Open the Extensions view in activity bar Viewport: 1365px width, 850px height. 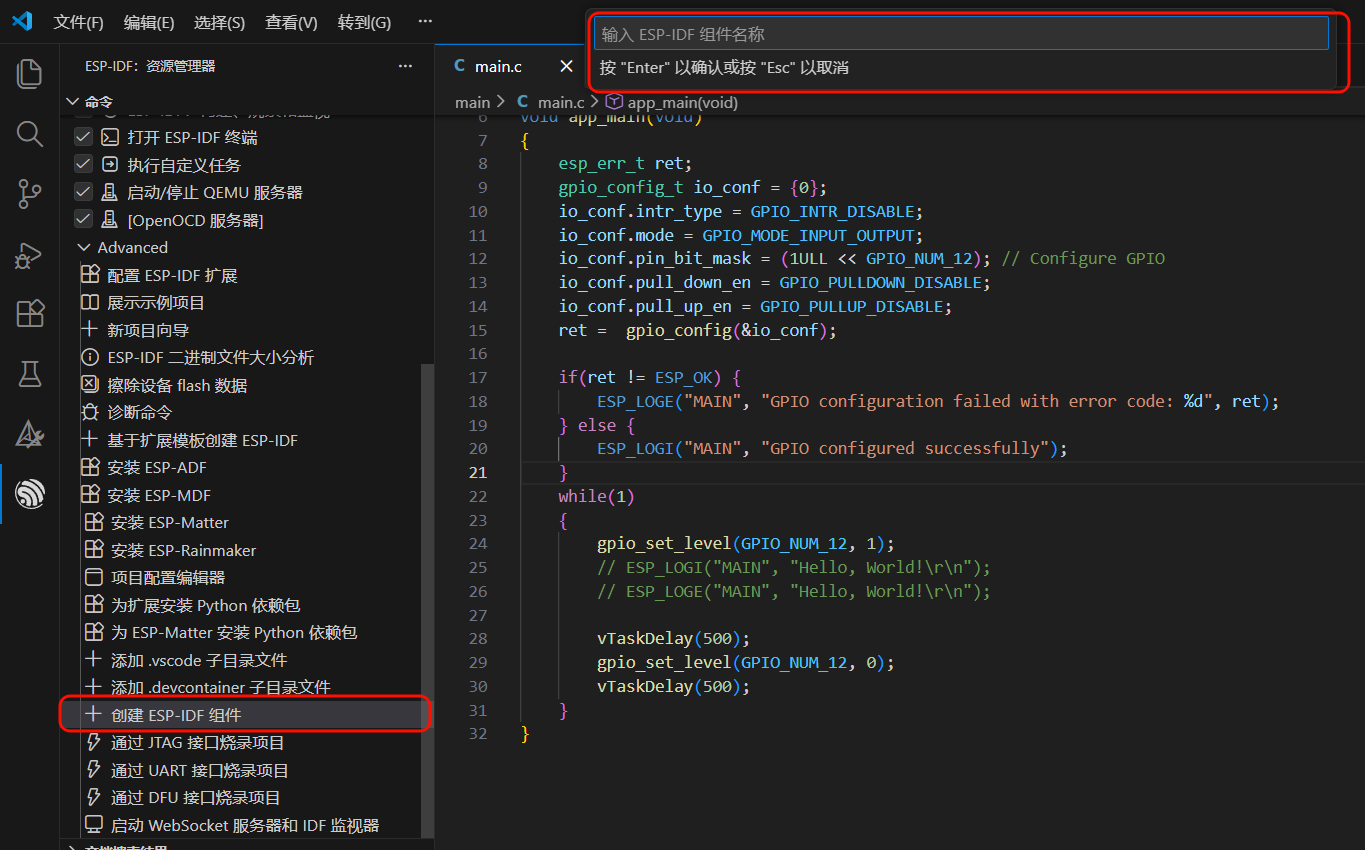[30, 314]
